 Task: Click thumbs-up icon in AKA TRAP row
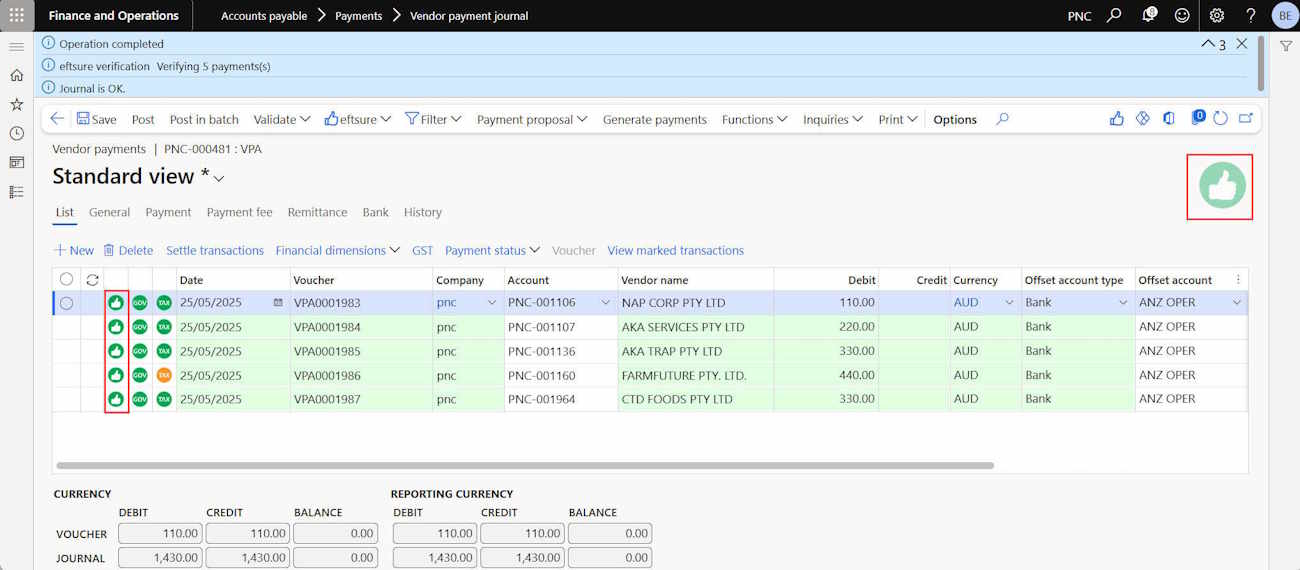click(116, 351)
